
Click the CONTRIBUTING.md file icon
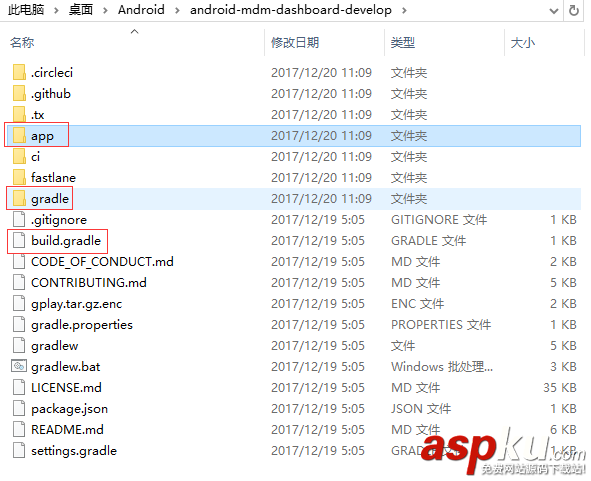pyautogui.click(x=19, y=283)
